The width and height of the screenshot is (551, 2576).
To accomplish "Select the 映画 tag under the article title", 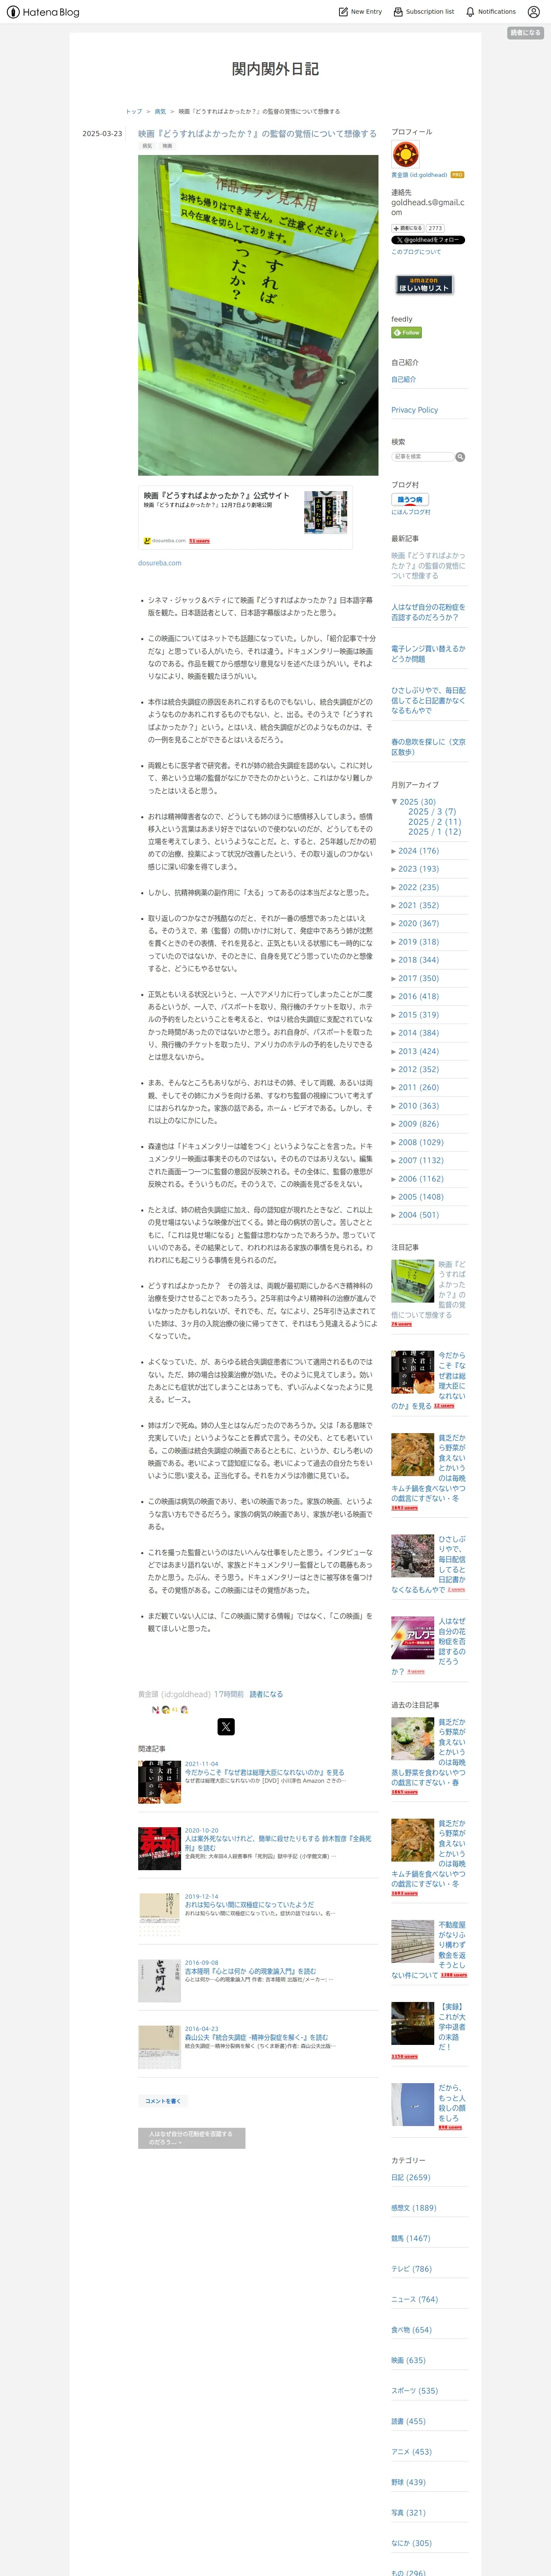I will pos(167,146).
